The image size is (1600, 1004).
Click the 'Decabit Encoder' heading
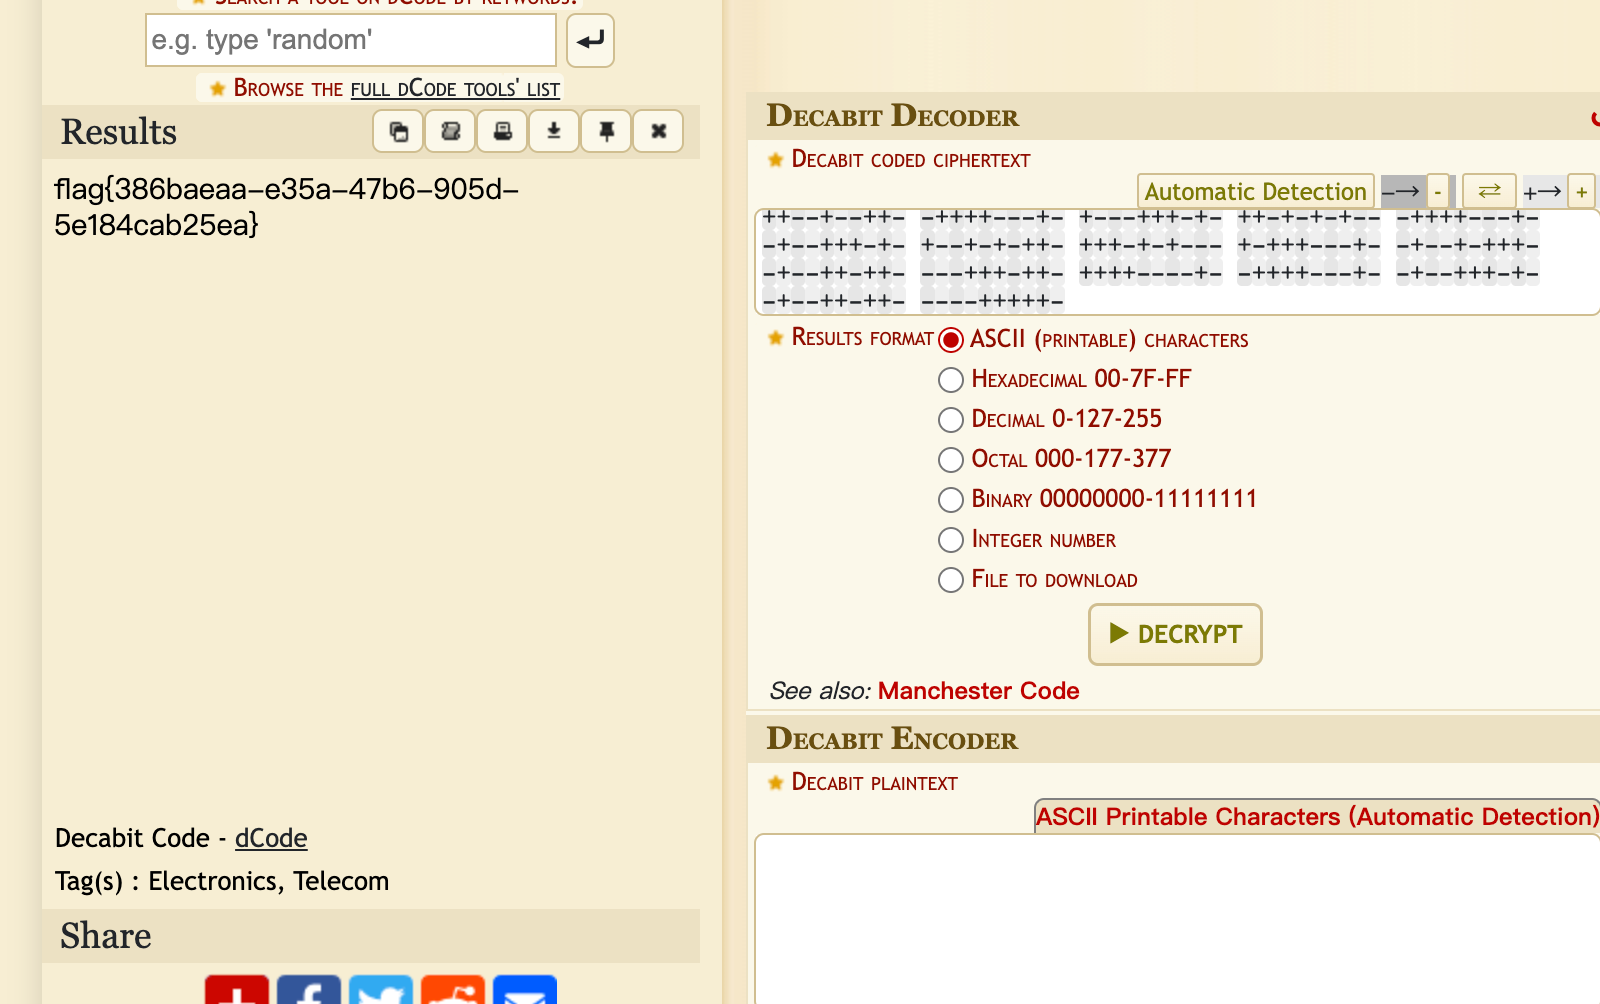point(892,739)
